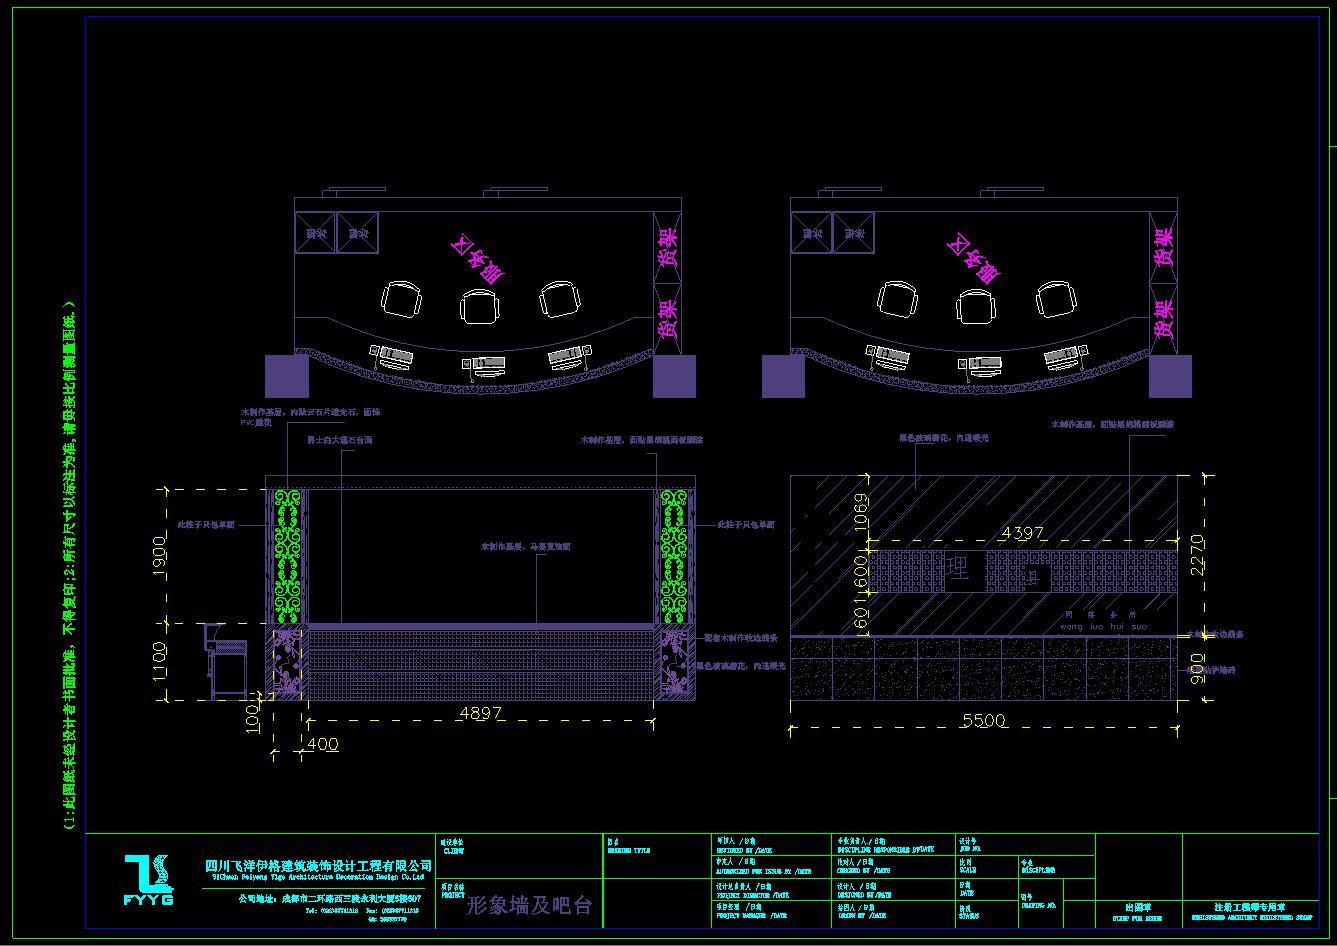Click the magenta 吧台区 label in left plan
This screenshot has width=1337, height=946.
click(477, 258)
